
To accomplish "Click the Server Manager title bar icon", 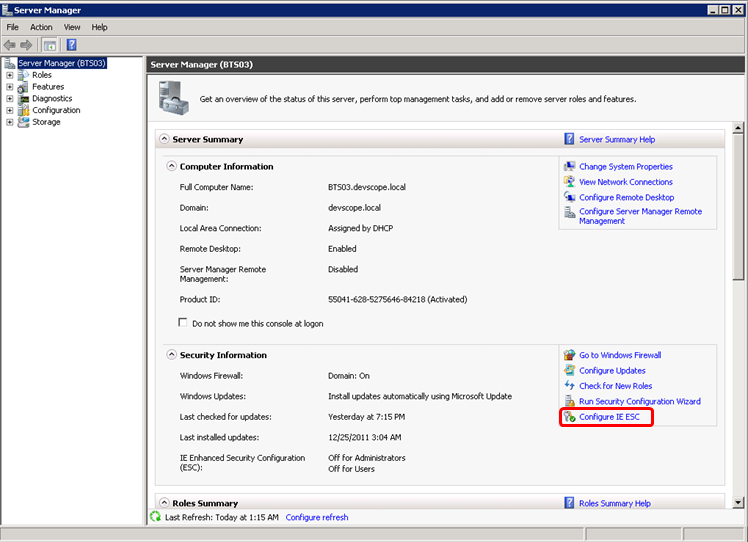I will 7,10.
